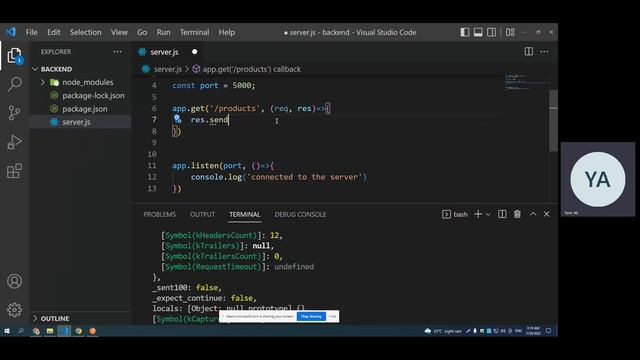
Task: Open Windows taskbar search
Action: pyautogui.click(x=21, y=331)
